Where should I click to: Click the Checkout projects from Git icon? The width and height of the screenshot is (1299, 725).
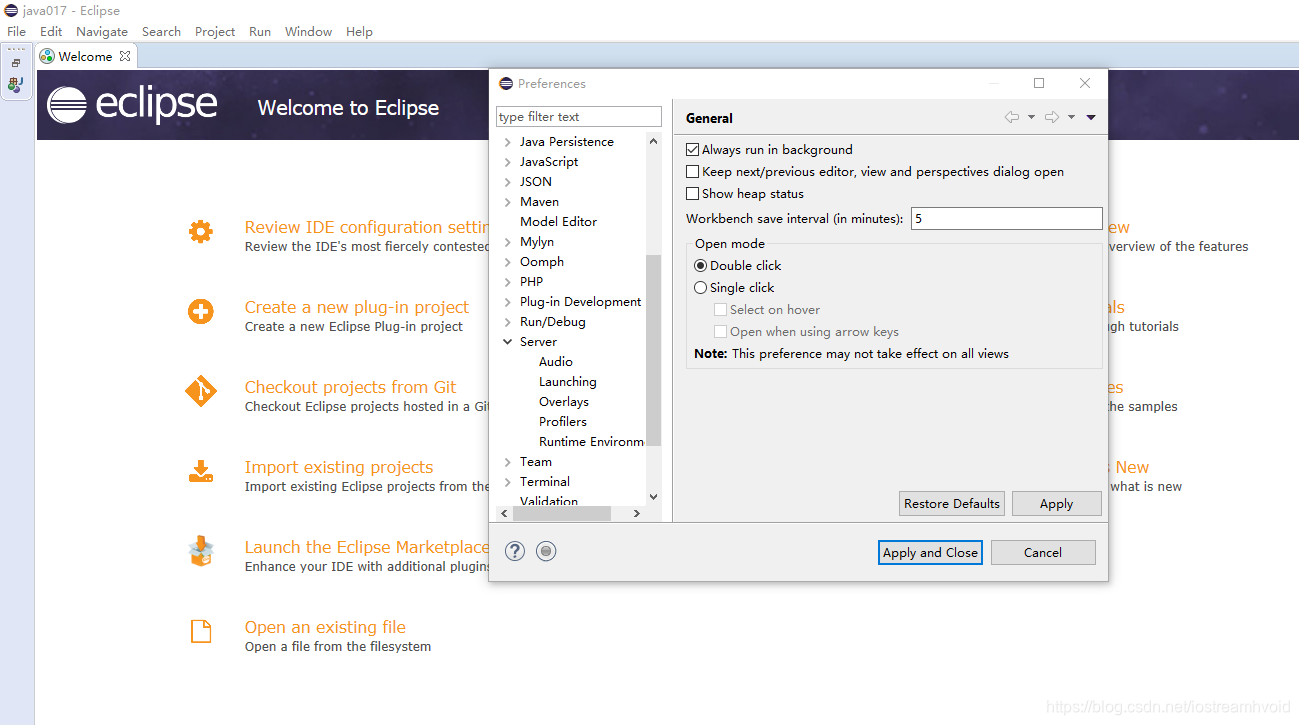(201, 391)
